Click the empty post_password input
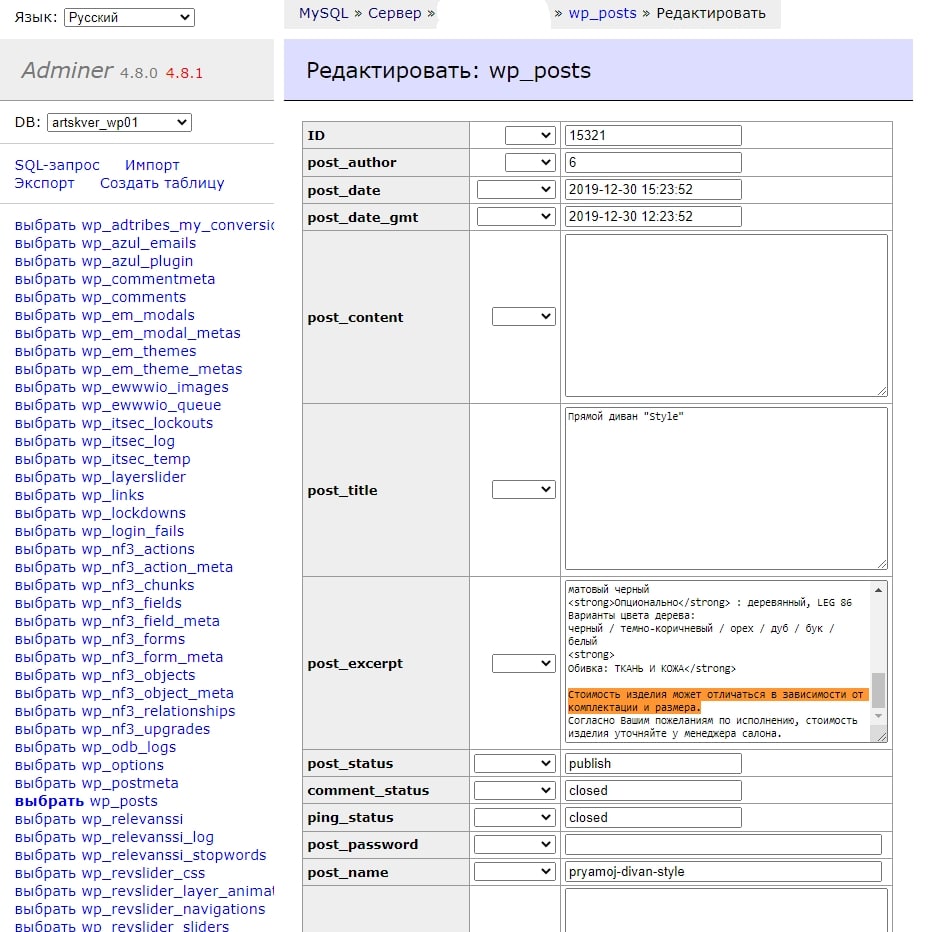Screen dimensions: 939x932 tap(723, 844)
